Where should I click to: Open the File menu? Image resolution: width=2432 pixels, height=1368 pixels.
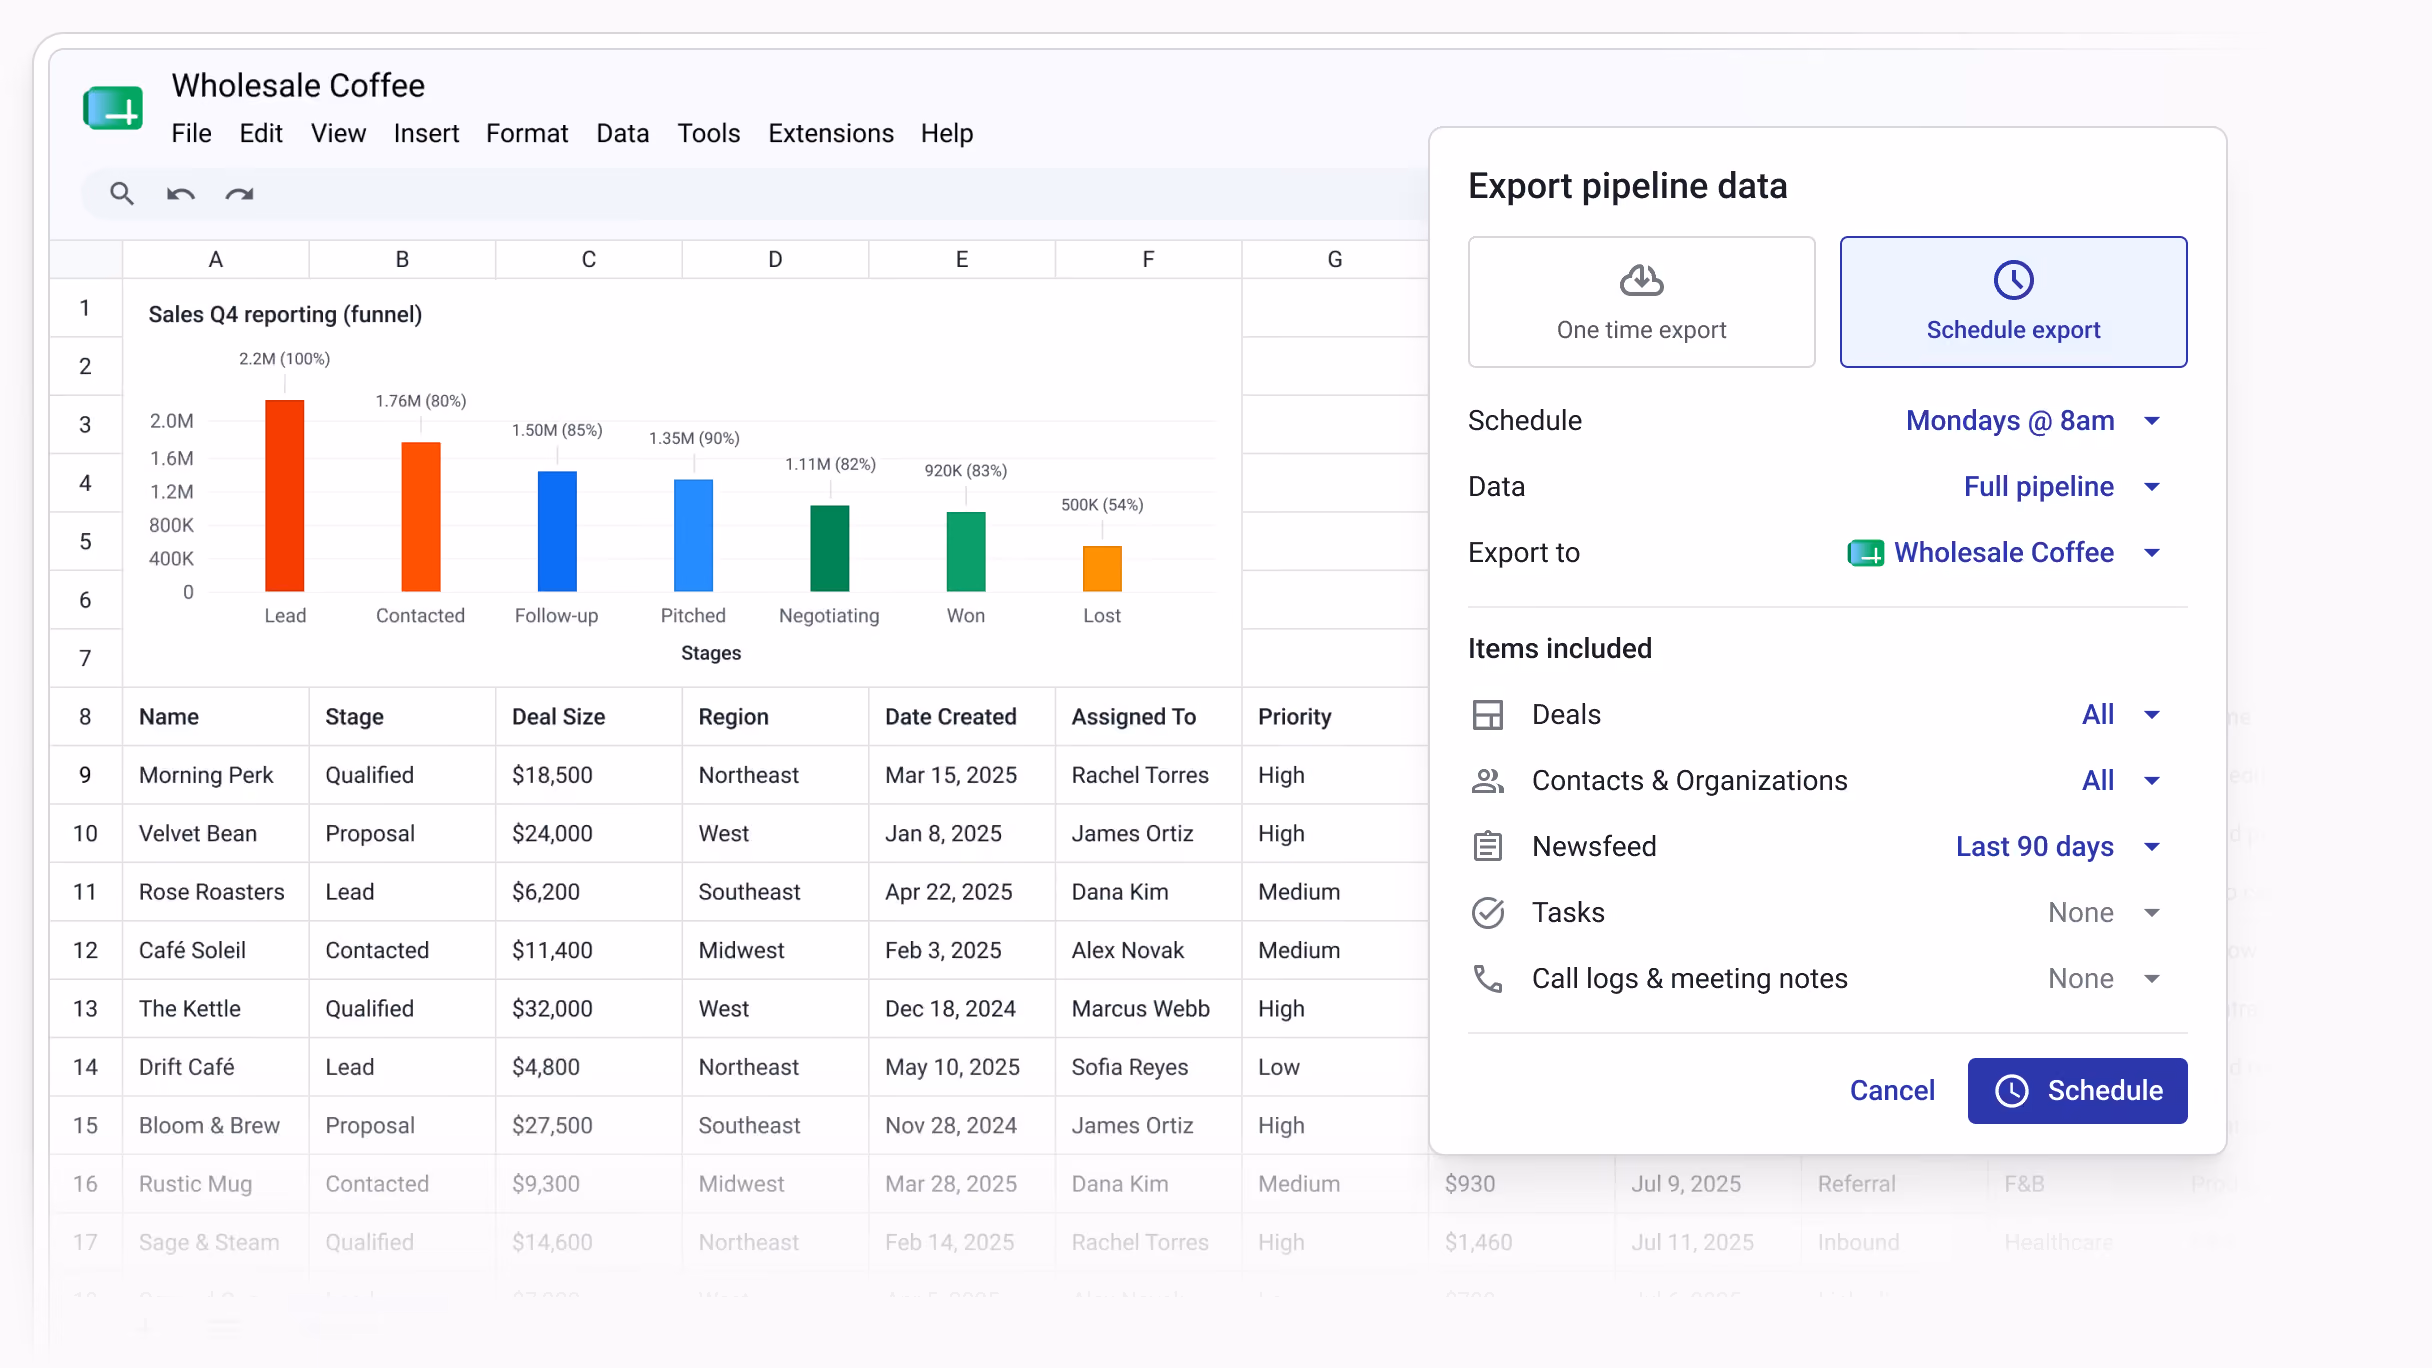pyautogui.click(x=191, y=134)
